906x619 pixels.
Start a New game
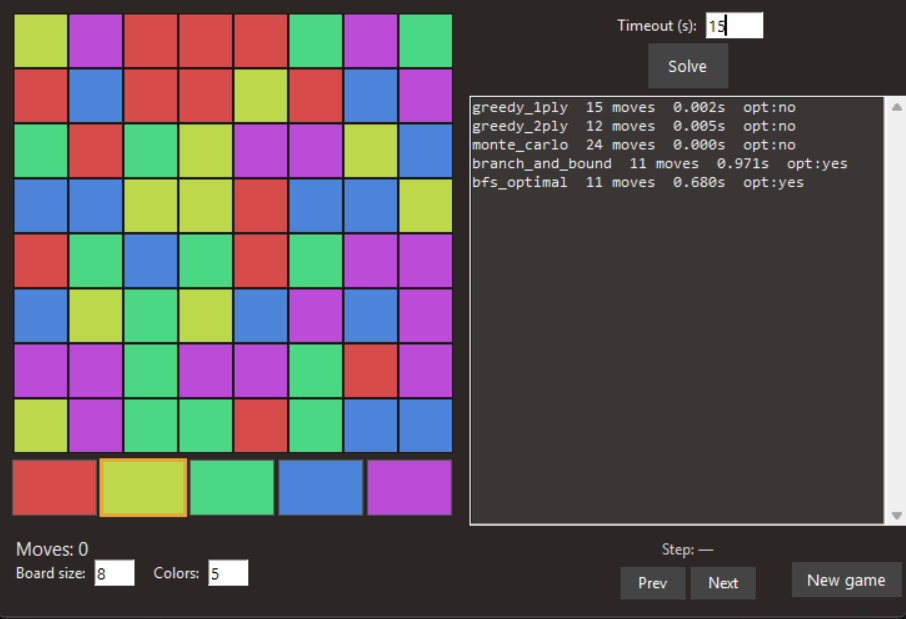click(x=846, y=580)
